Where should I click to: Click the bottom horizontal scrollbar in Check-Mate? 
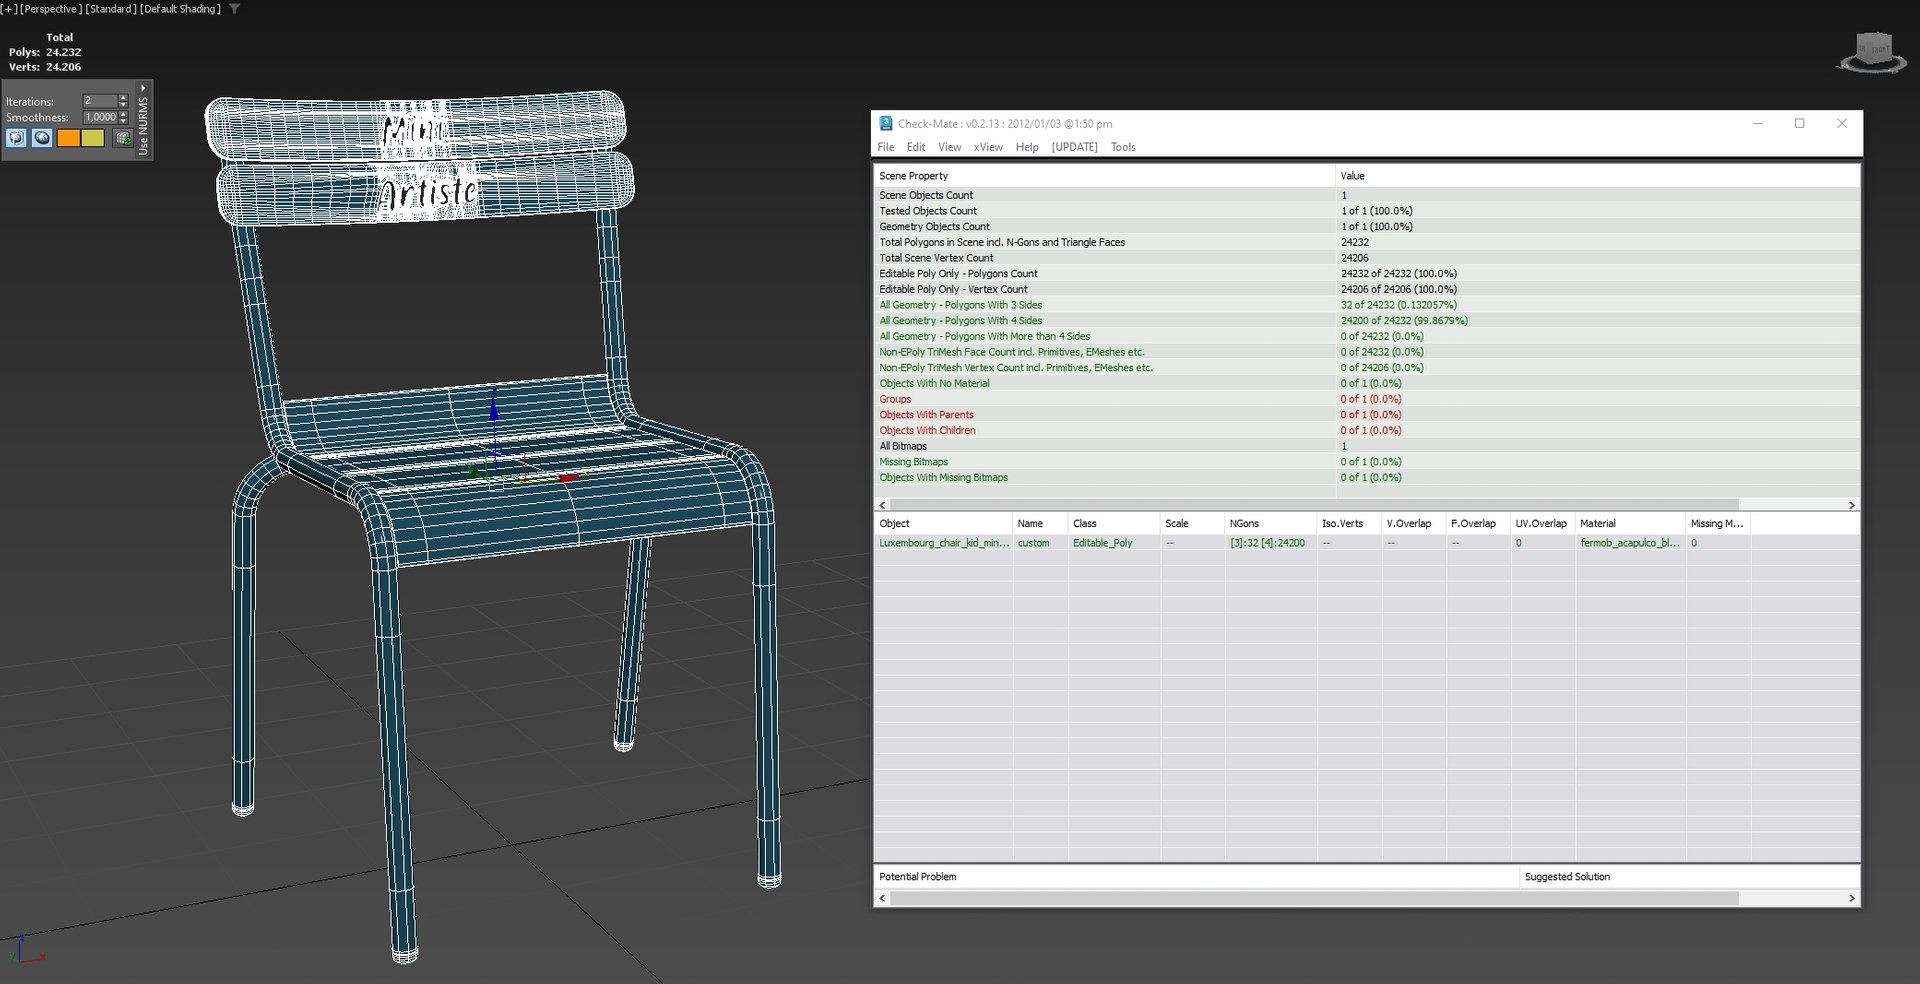click(1314, 899)
